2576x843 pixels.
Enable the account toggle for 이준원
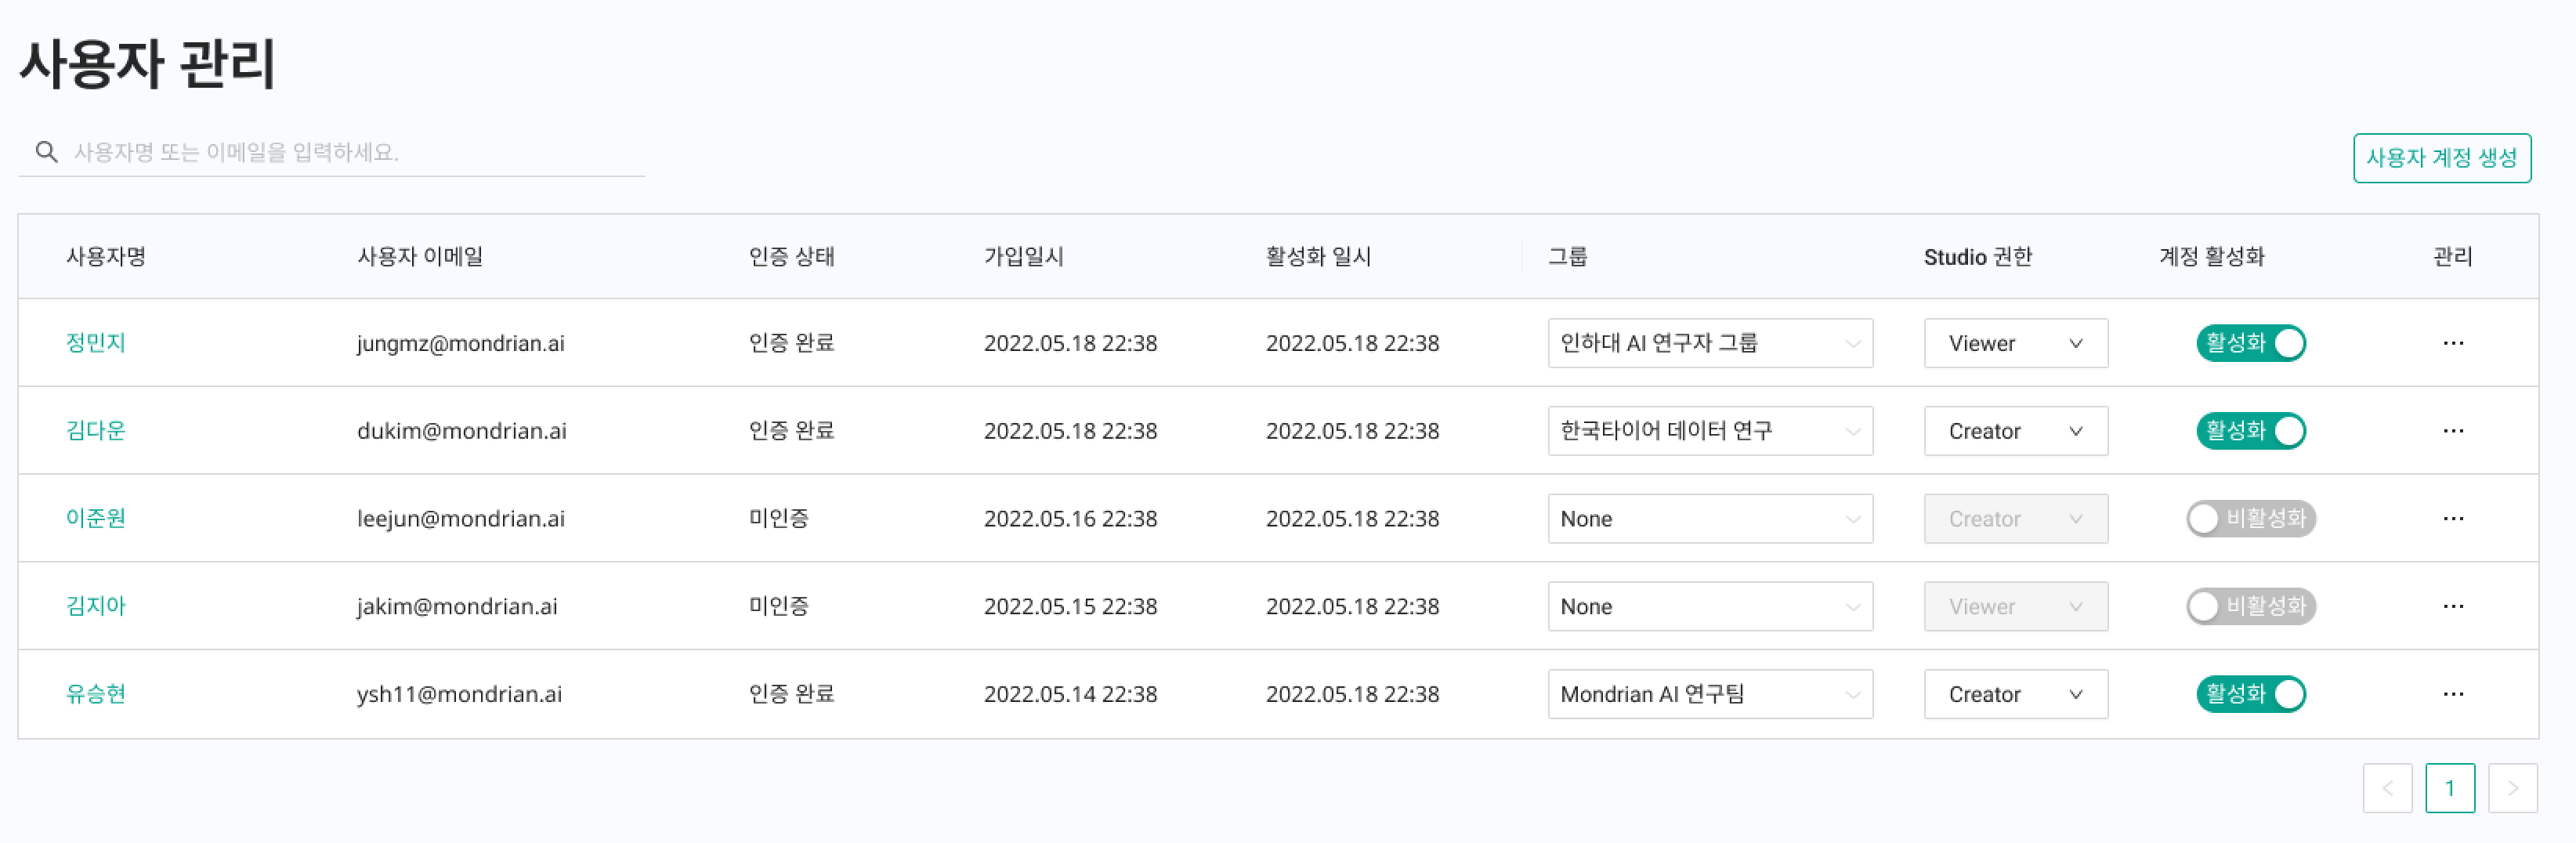(2250, 519)
